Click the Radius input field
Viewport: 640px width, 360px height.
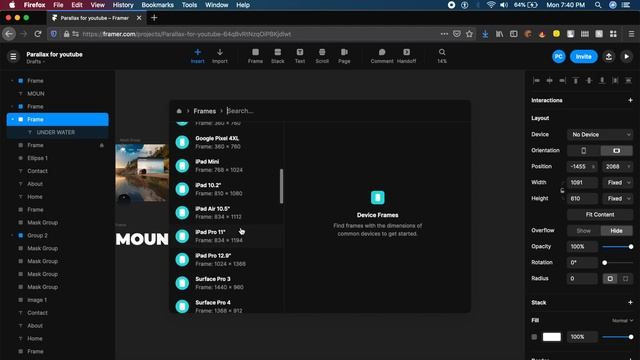coord(582,279)
